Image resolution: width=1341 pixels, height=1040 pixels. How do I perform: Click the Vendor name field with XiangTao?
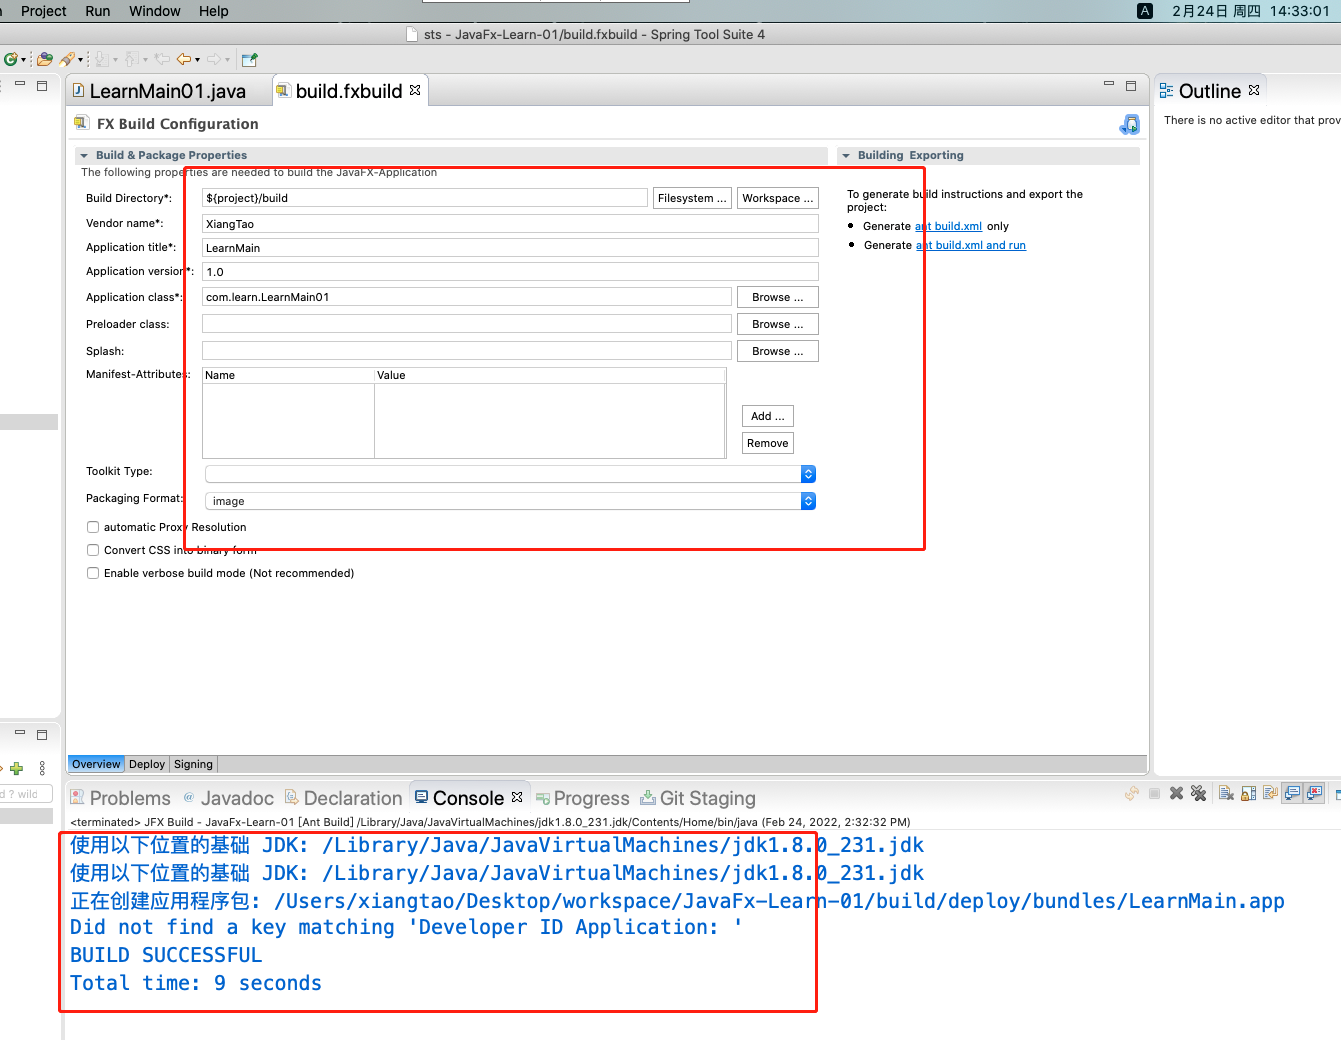click(x=510, y=224)
